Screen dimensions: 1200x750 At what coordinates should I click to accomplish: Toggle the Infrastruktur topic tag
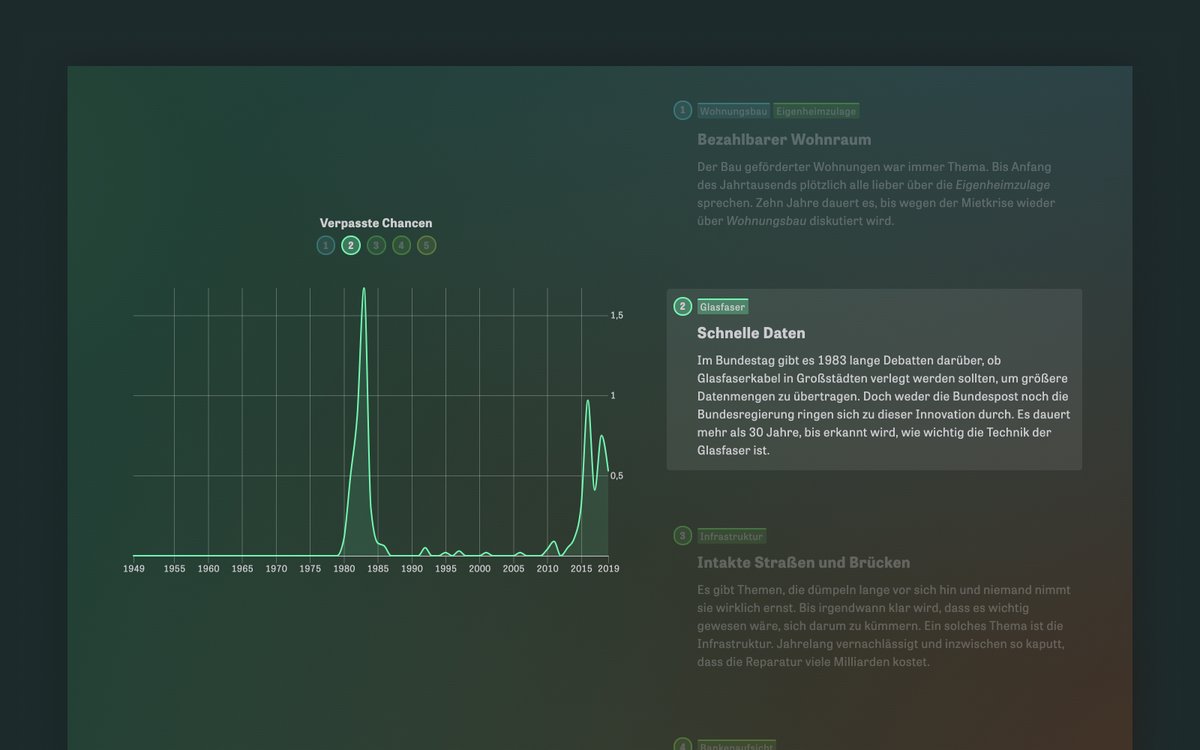[x=733, y=536]
